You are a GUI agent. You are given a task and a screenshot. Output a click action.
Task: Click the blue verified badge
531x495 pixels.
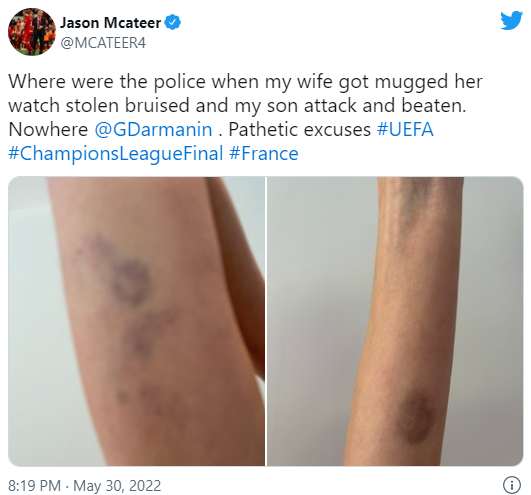coord(173,23)
